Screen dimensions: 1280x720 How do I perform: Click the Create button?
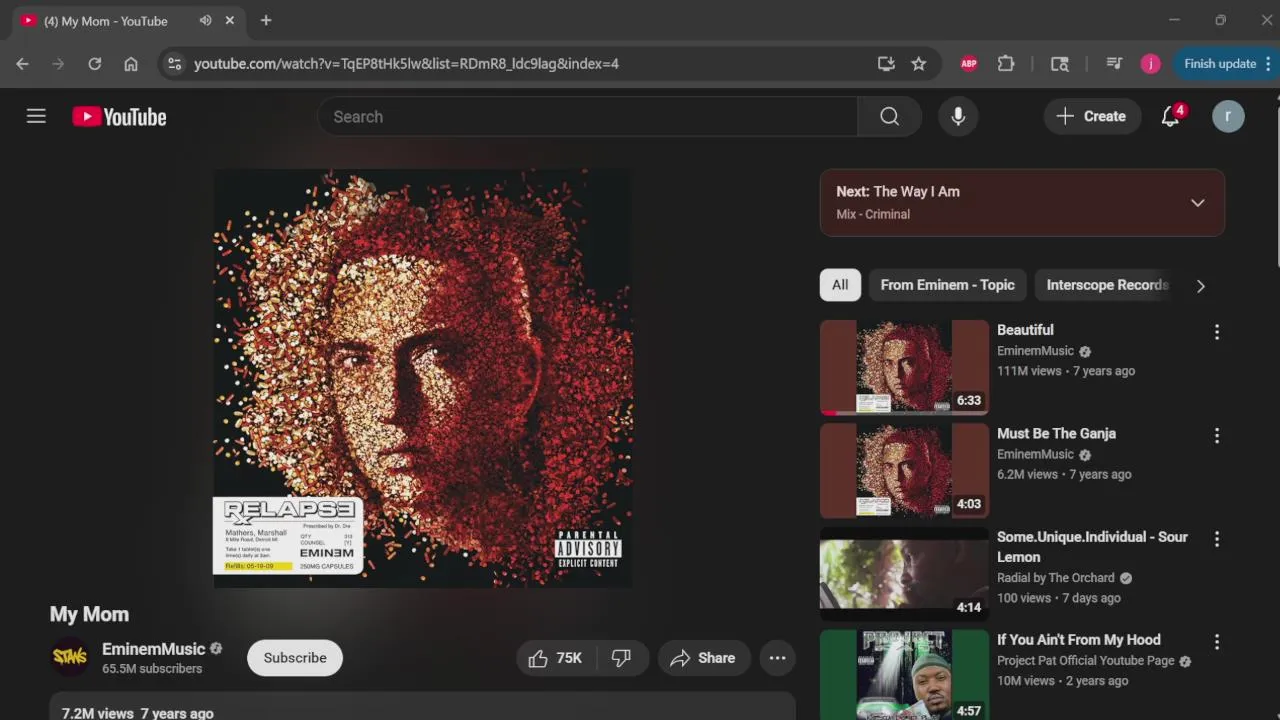1091,116
